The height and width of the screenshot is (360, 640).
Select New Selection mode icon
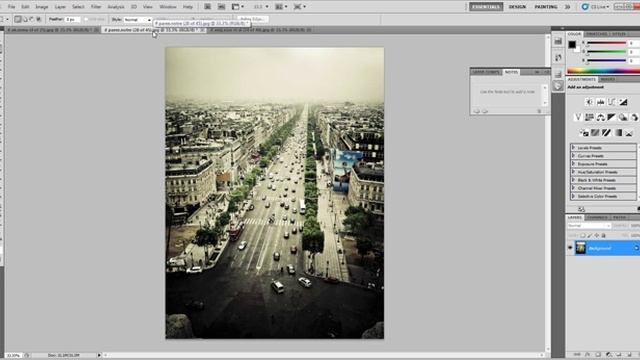[18, 19]
